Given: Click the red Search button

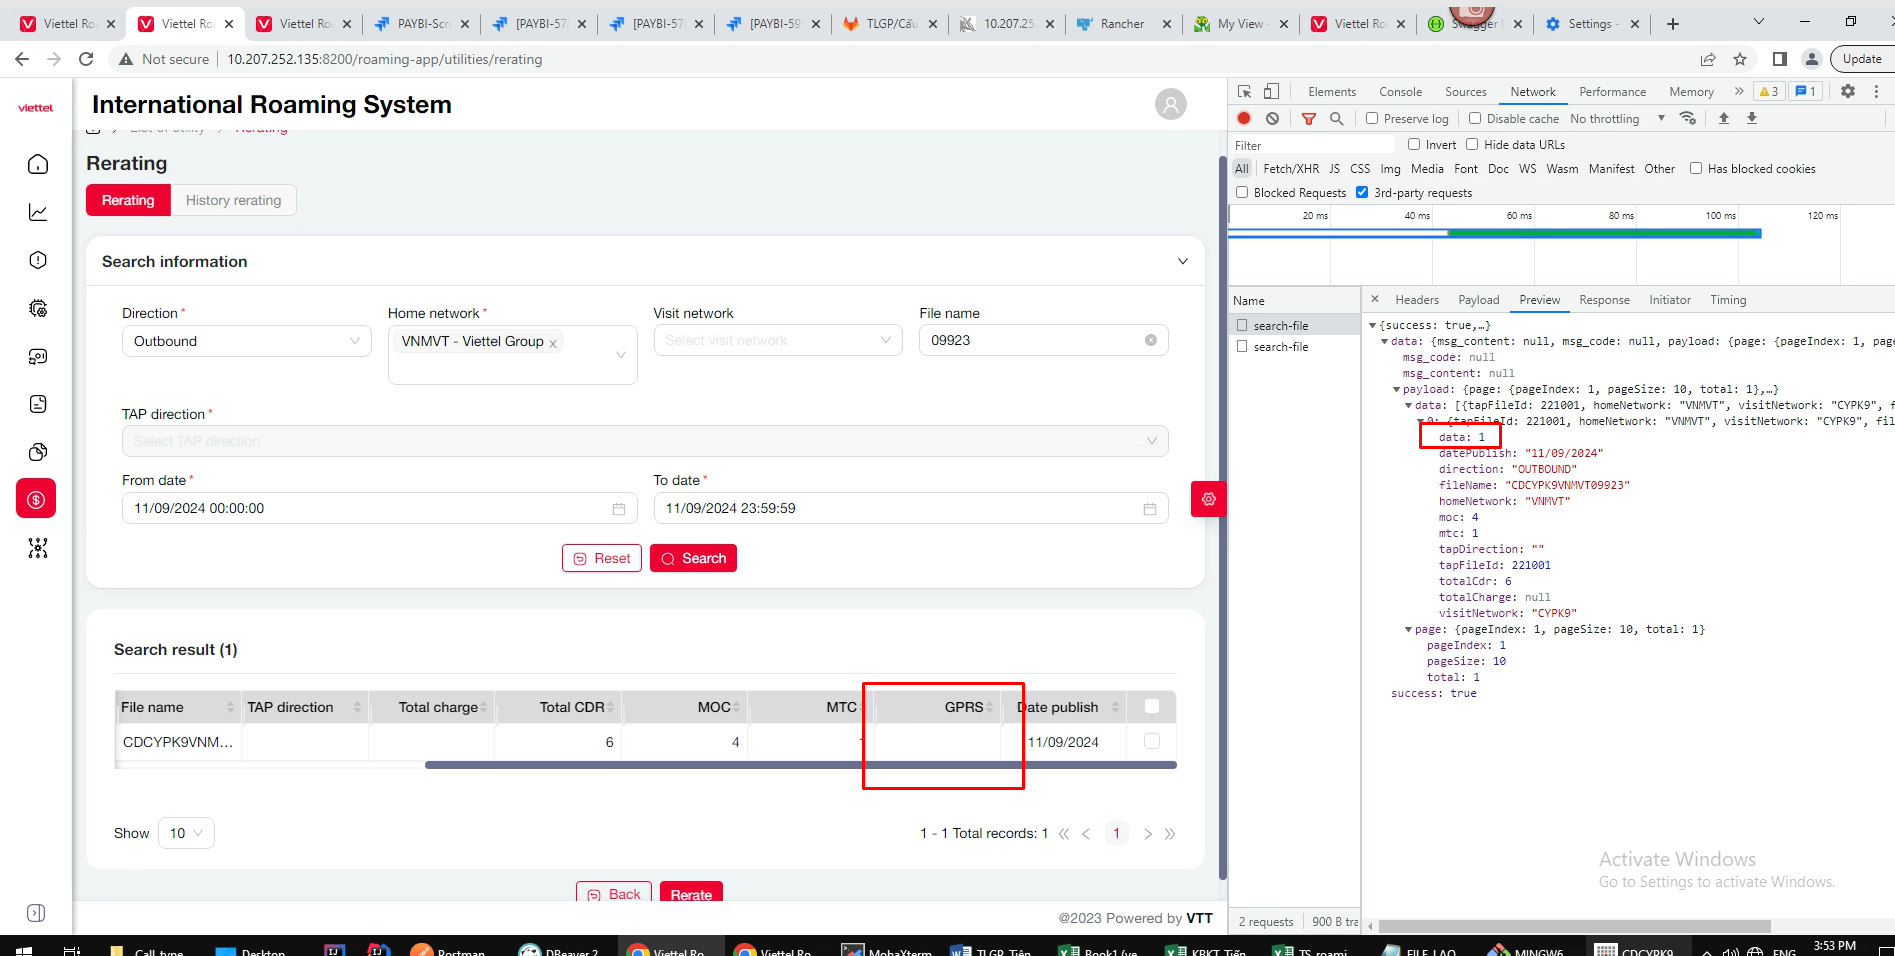Looking at the screenshot, I should (x=693, y=558).
